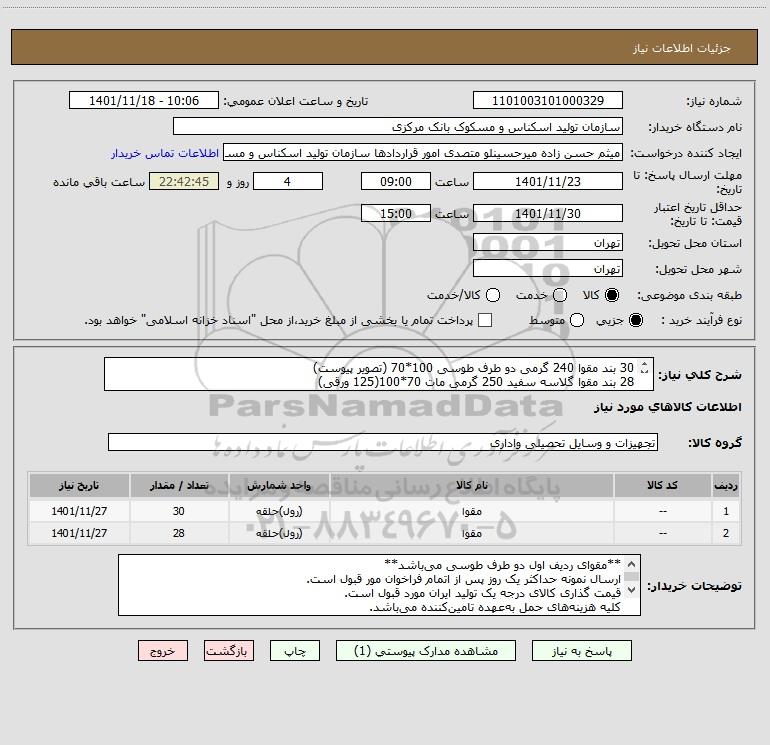Click row 1 unit (رول)حلقه cell

pos(279,511)
